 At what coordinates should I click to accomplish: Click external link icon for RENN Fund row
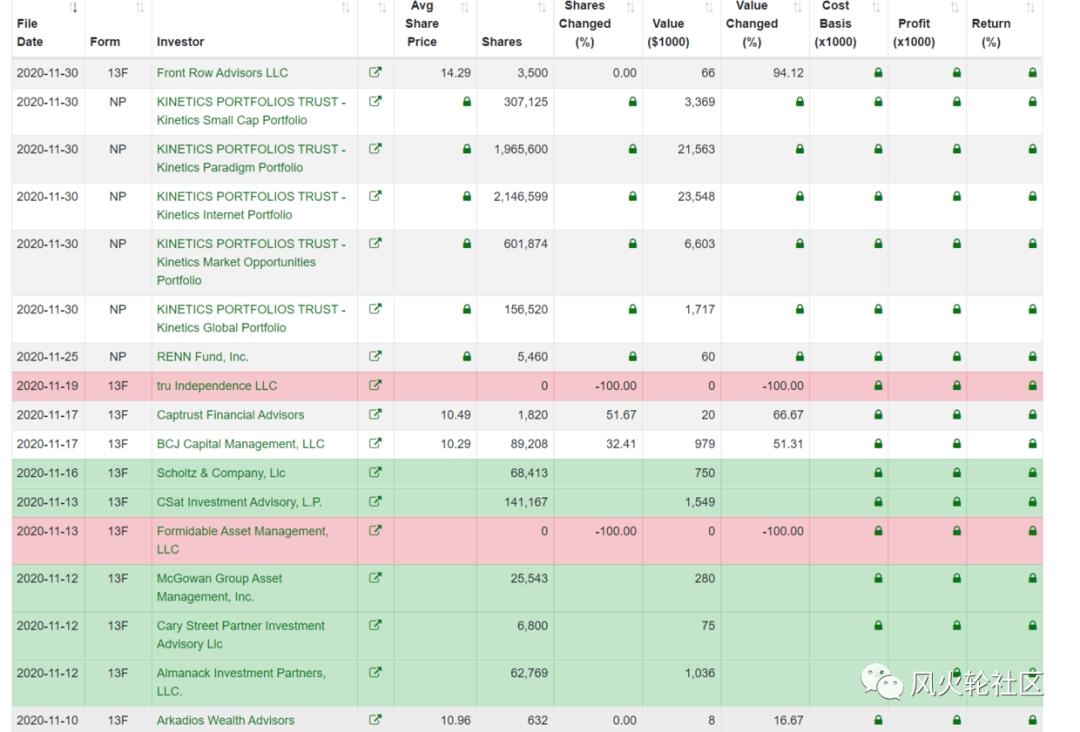(x=375, y=356)
